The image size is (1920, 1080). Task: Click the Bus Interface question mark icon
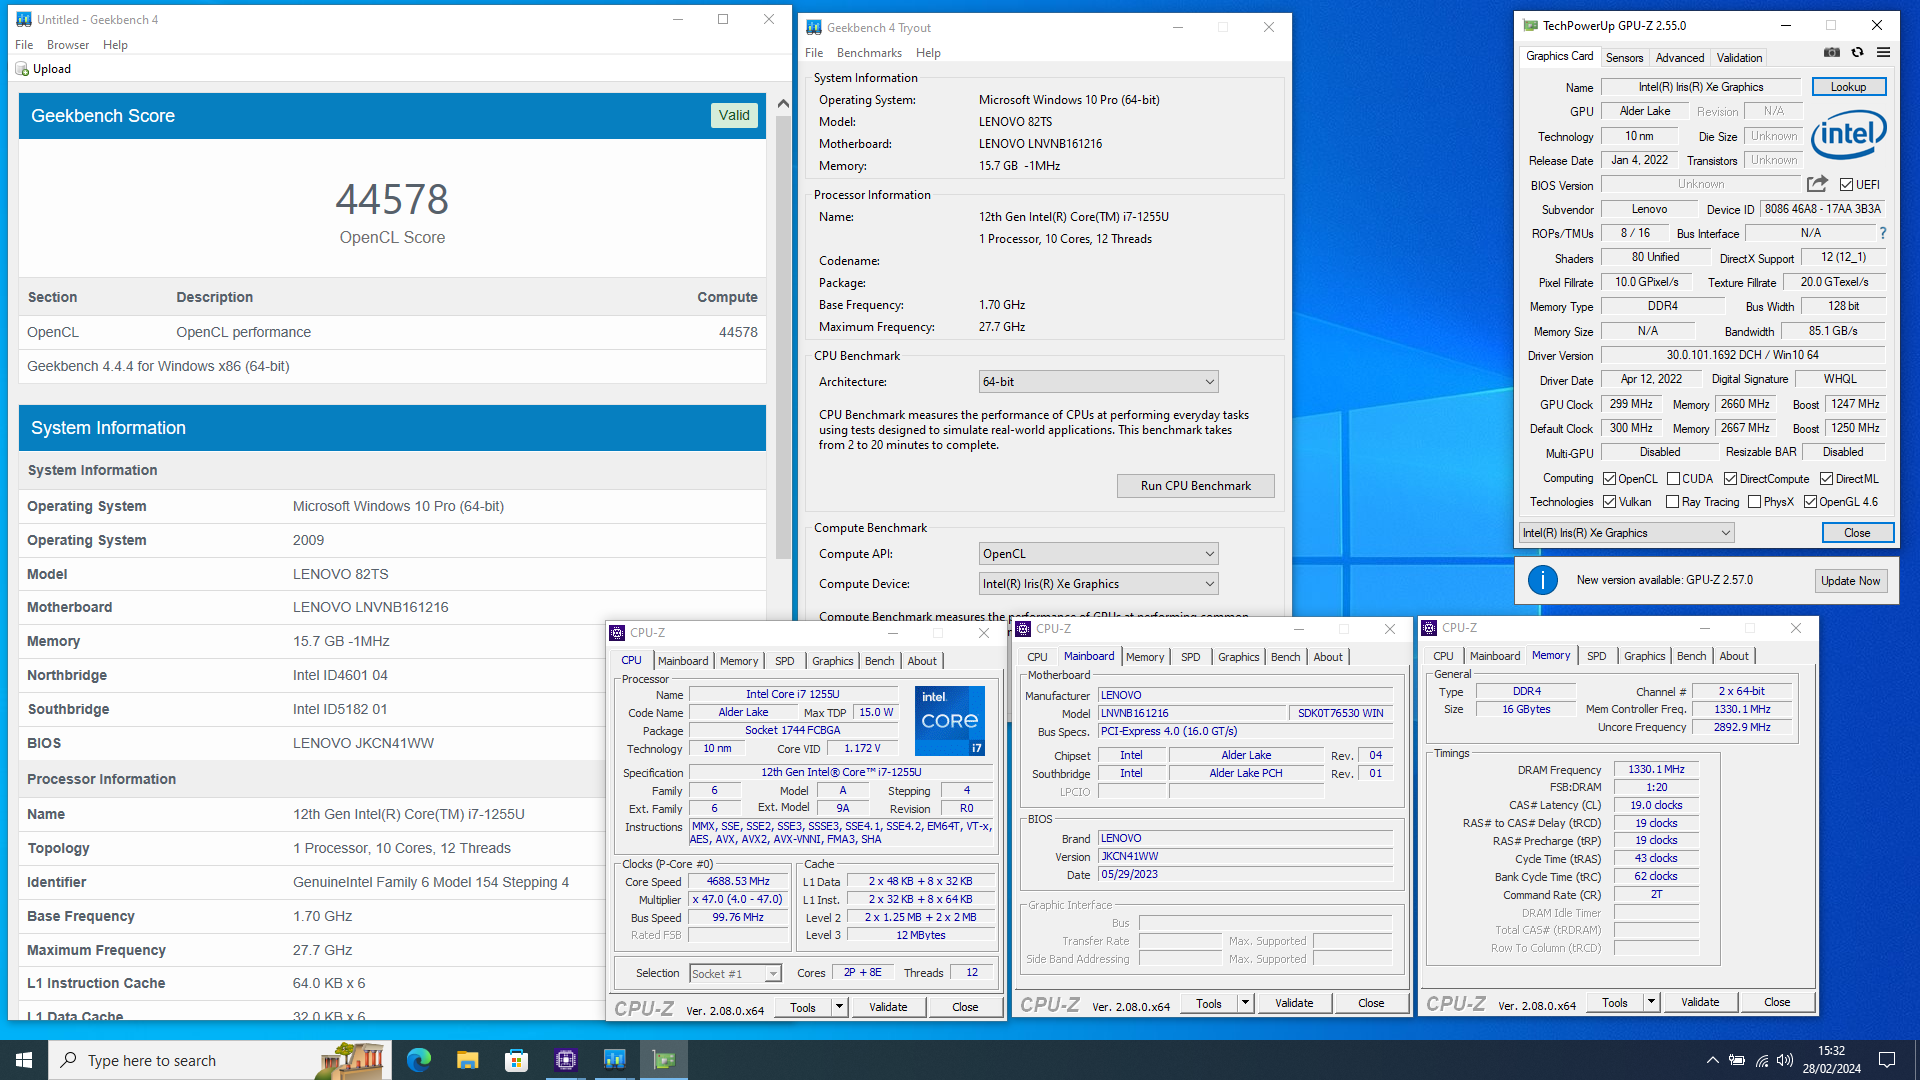[1882, 233]
